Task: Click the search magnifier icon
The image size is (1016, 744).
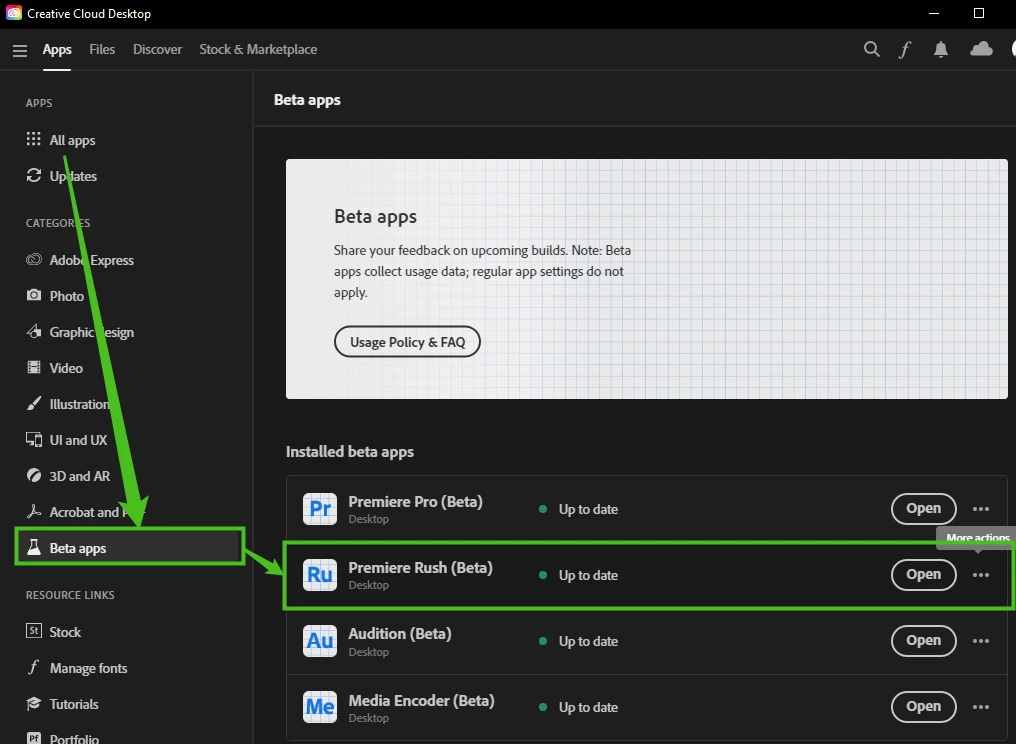Action: [x=872, y=49]
